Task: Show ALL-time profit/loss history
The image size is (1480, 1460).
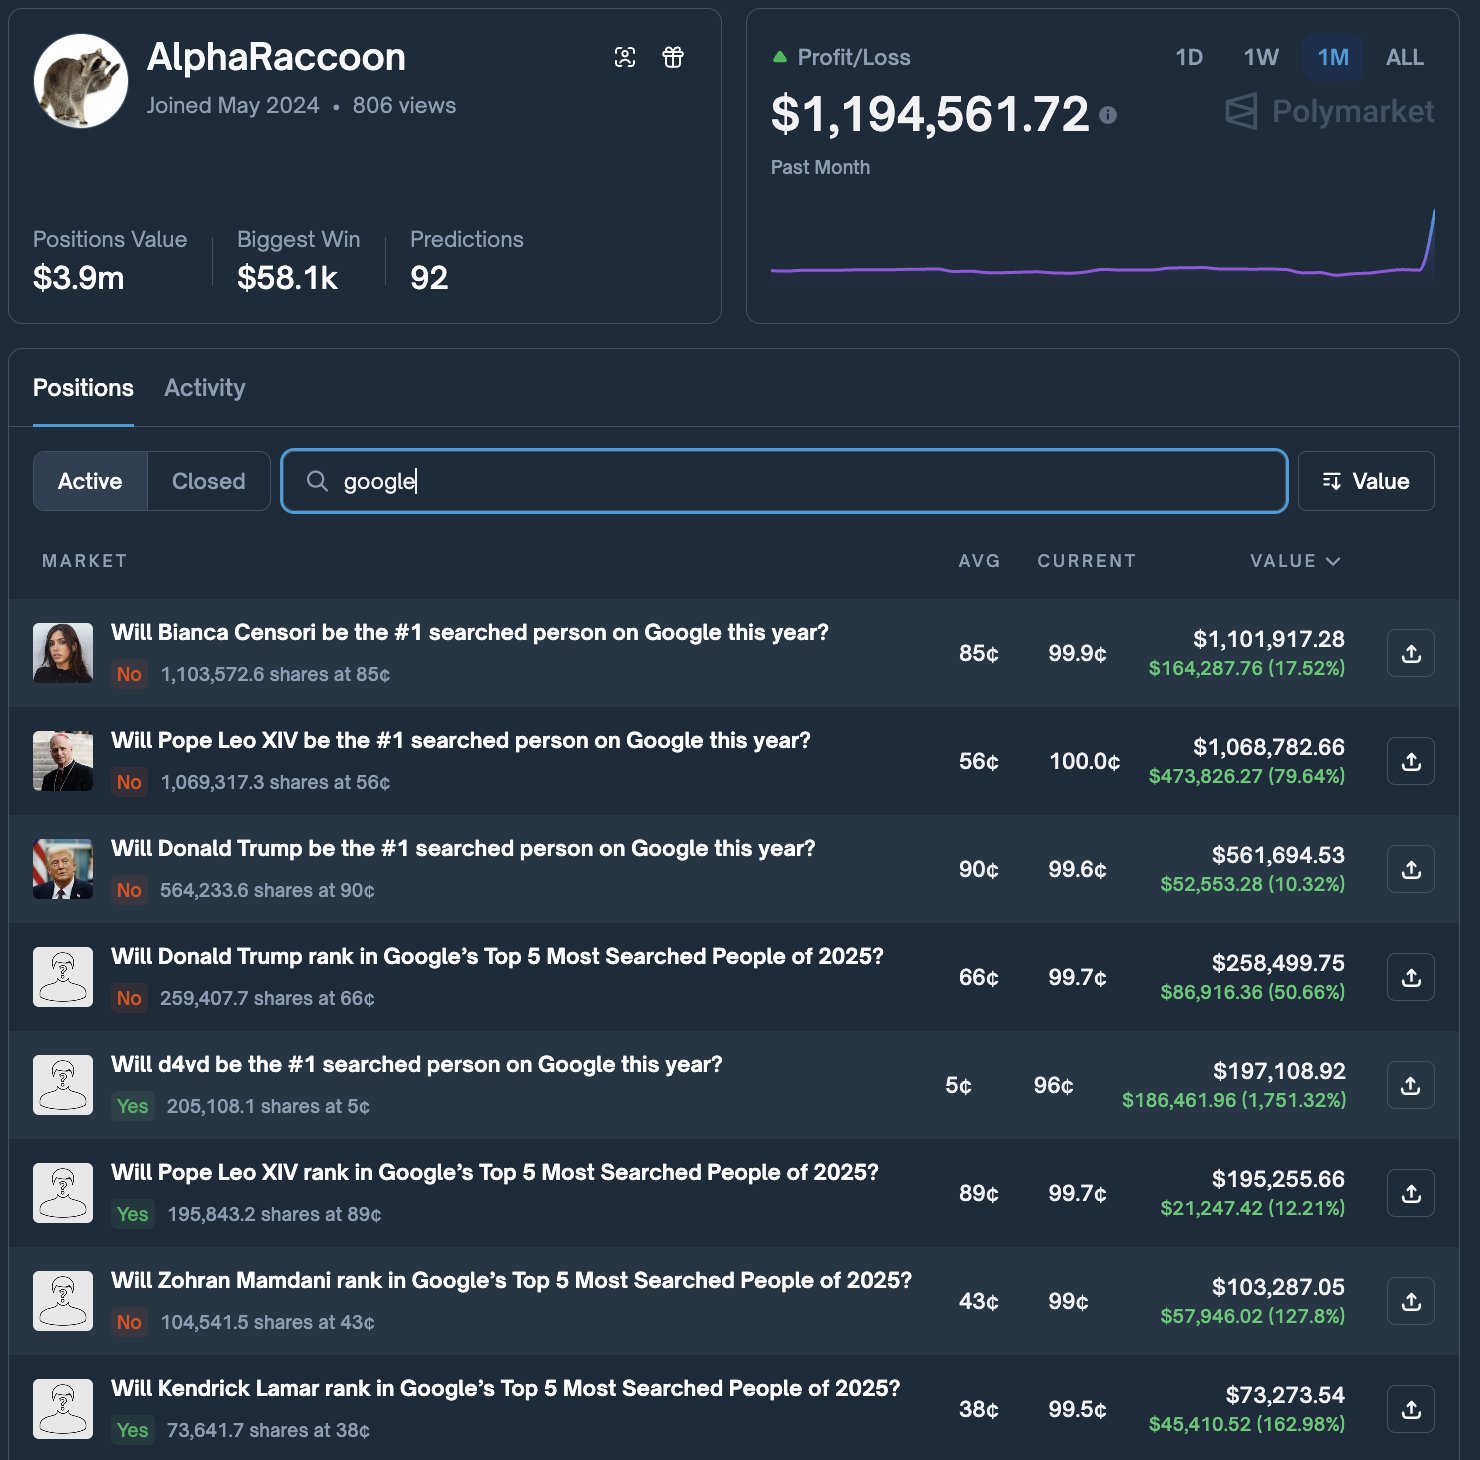Action: click(1404, 57)
